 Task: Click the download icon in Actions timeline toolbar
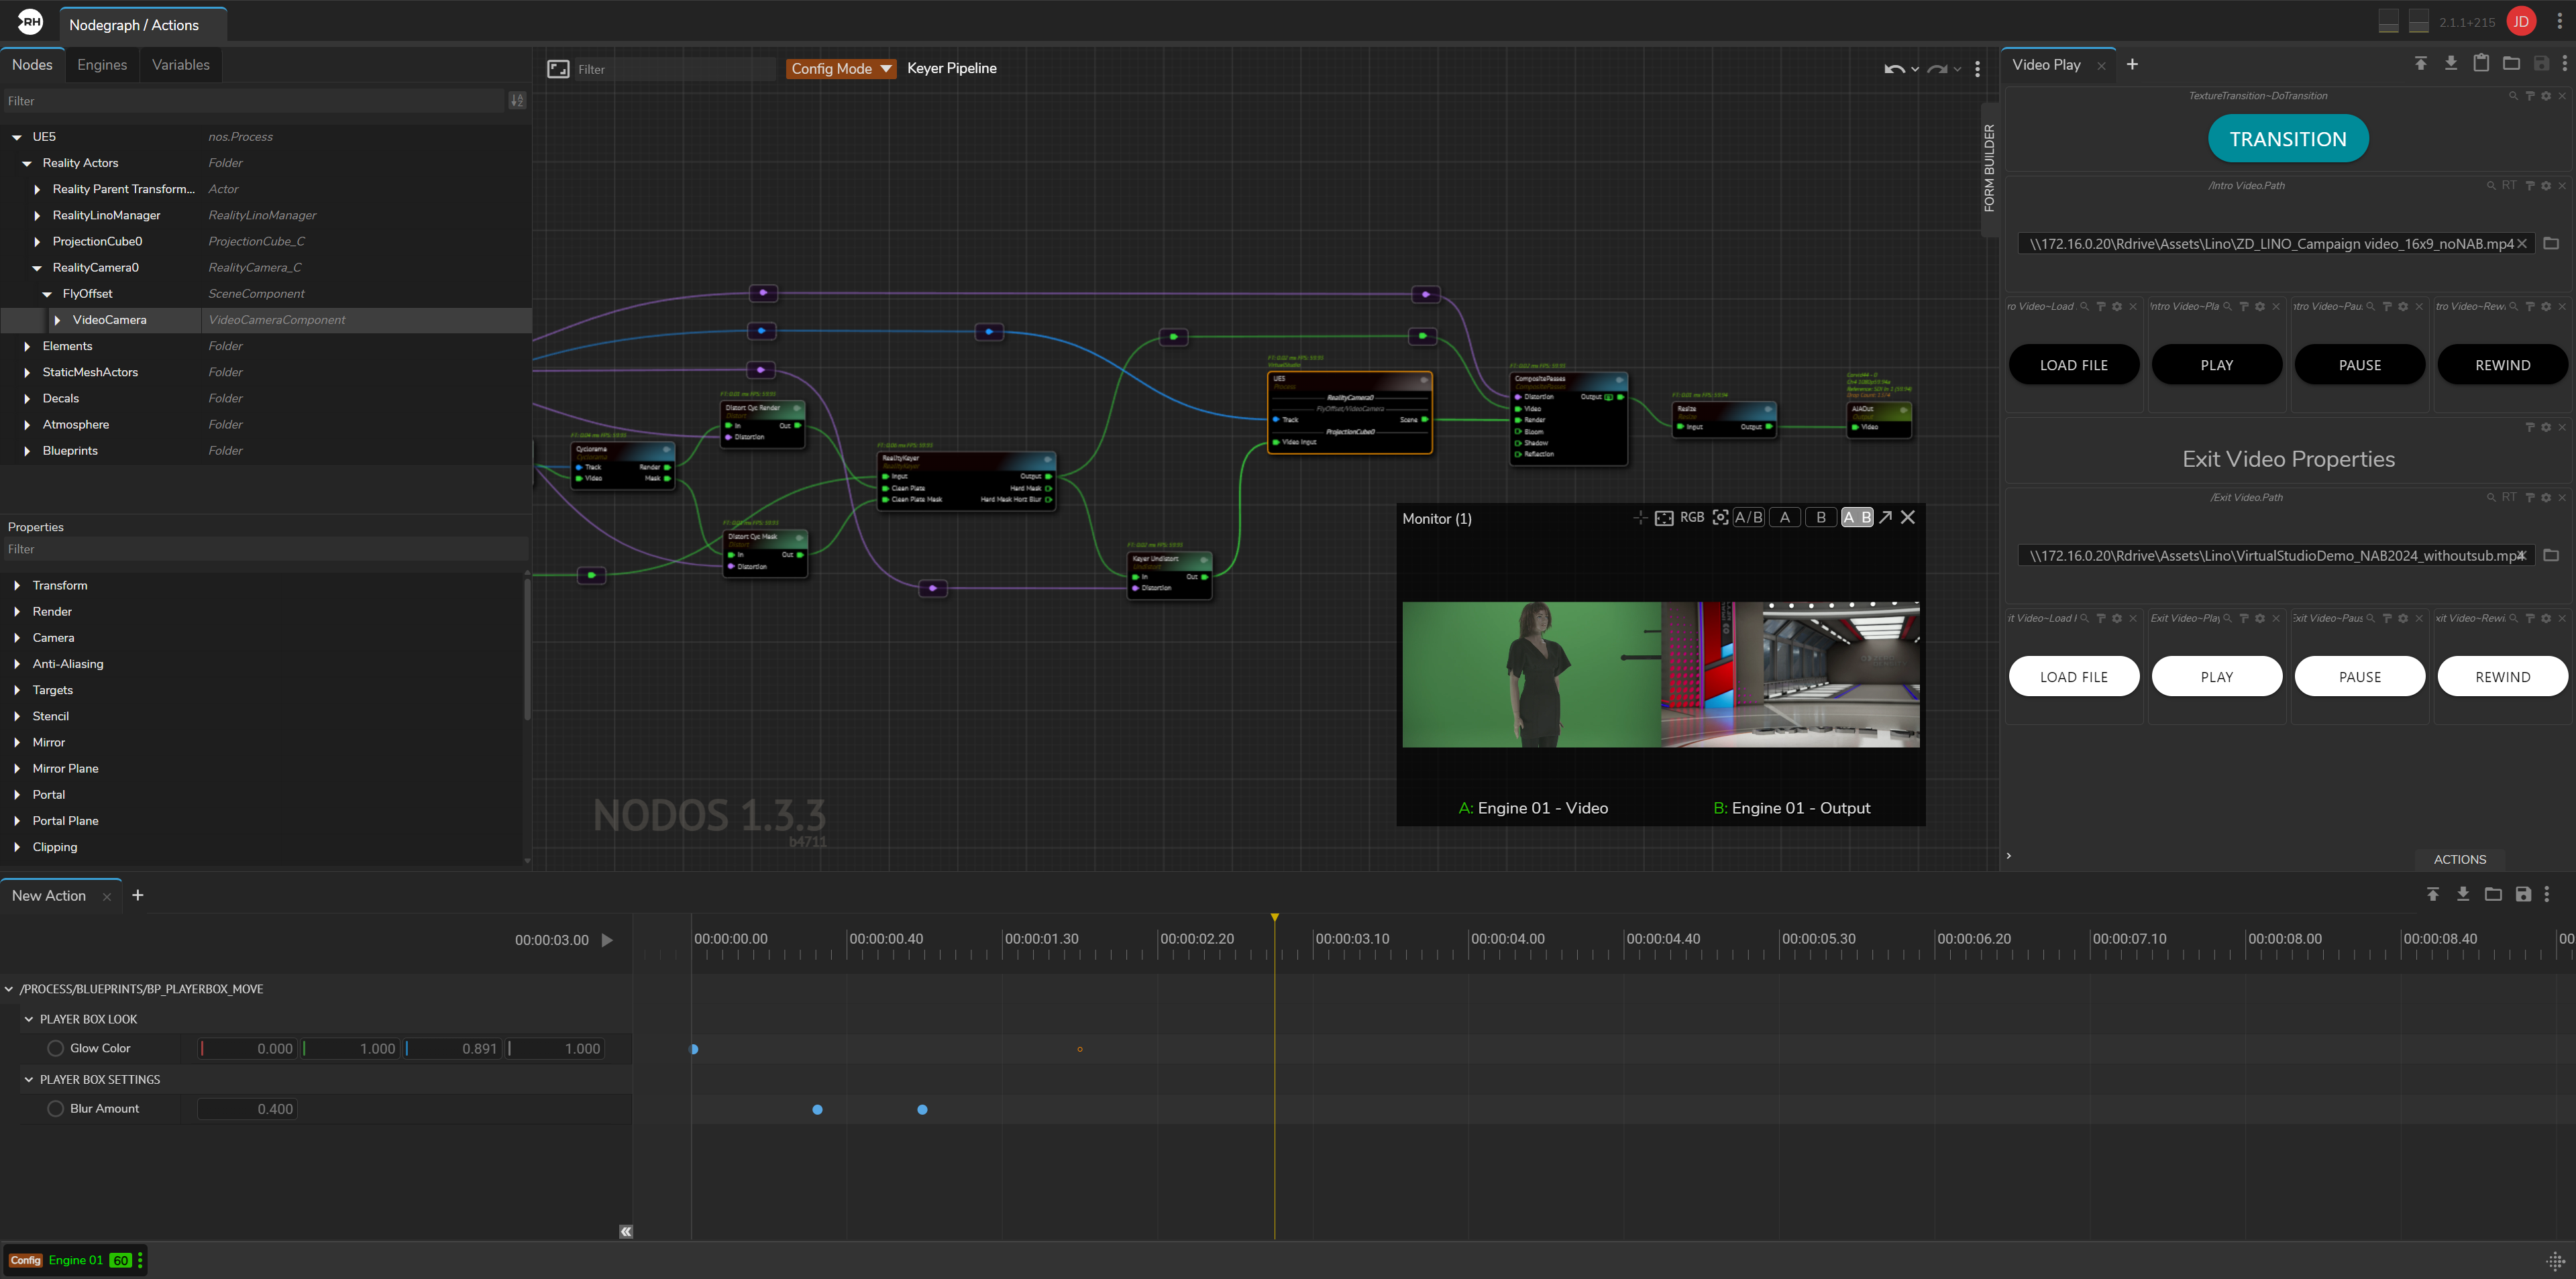tap(2463, 894)
